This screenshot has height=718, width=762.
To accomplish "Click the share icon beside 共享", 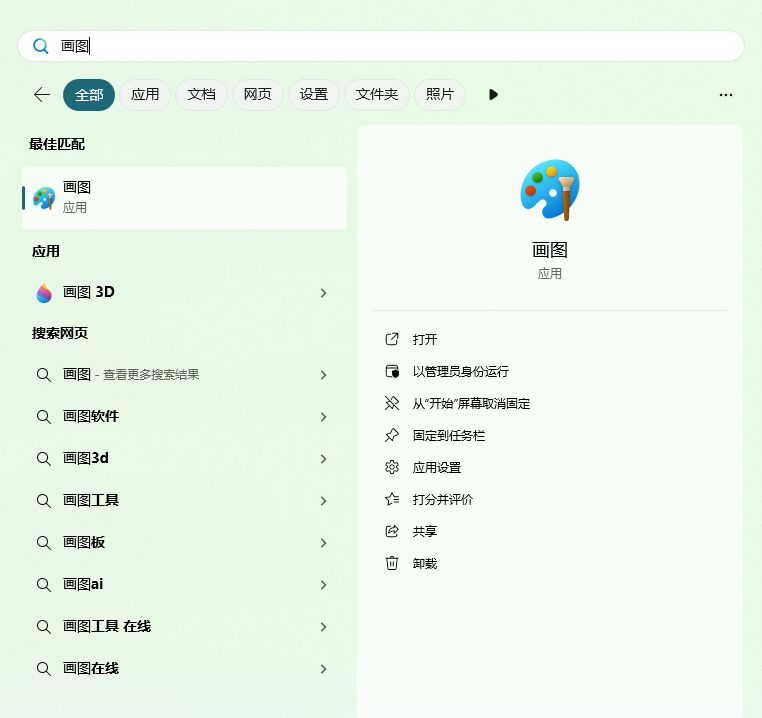I will 392,531.
